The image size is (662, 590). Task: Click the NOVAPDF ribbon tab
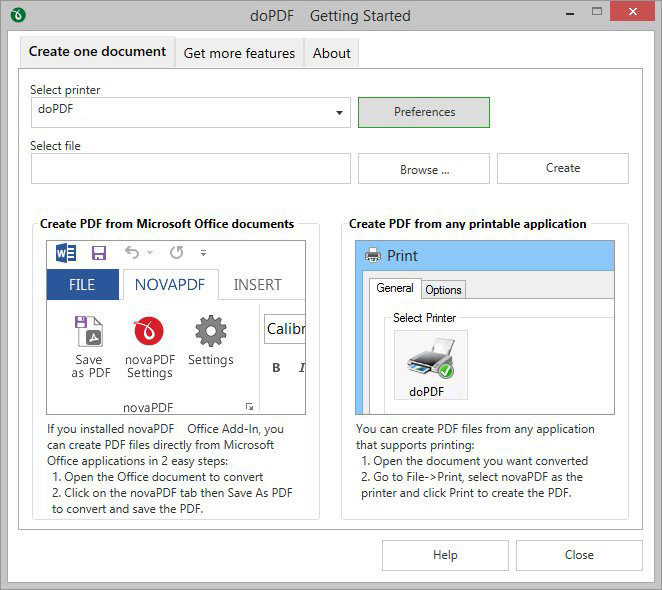coord(170,285)
